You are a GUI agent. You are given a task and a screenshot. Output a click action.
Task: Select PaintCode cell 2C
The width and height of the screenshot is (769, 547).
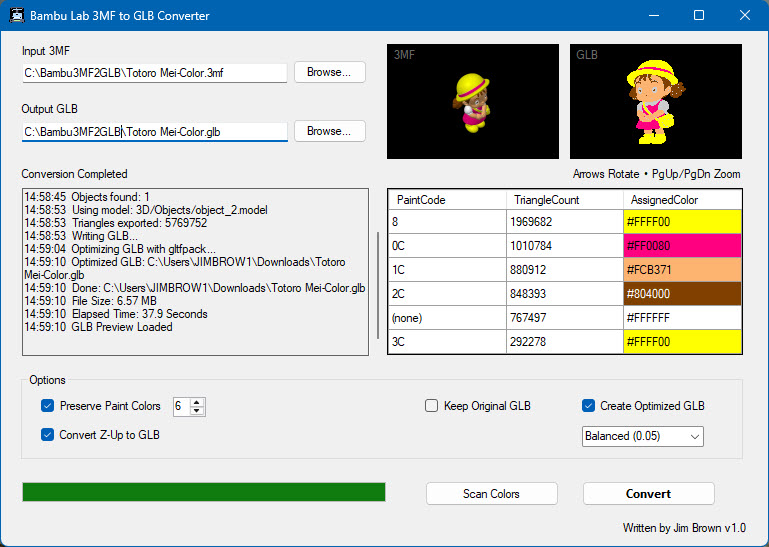pos(447,294)
